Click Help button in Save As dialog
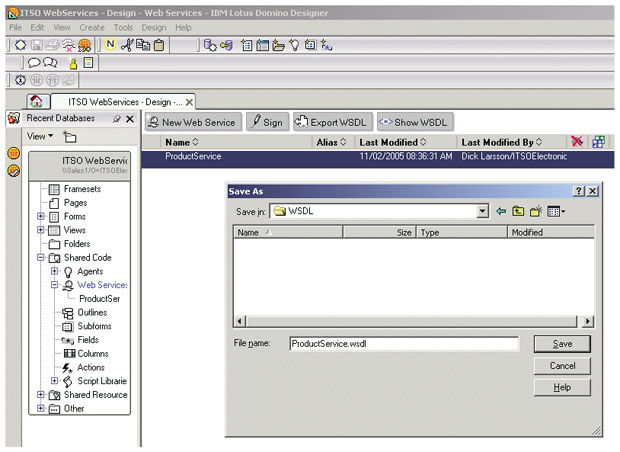Viewport: 620px width, 452px height. 562,387
